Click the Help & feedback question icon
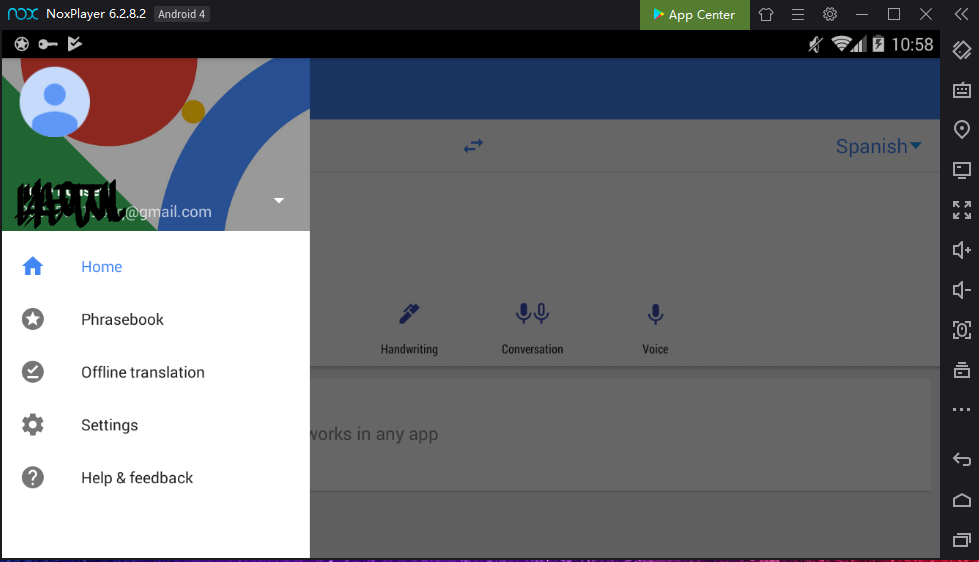 (x=33, y=478)
